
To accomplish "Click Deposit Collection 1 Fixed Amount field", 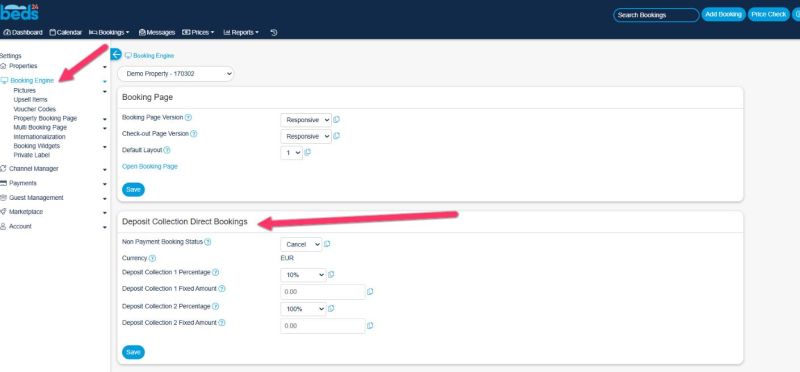I will pos(322,292).
